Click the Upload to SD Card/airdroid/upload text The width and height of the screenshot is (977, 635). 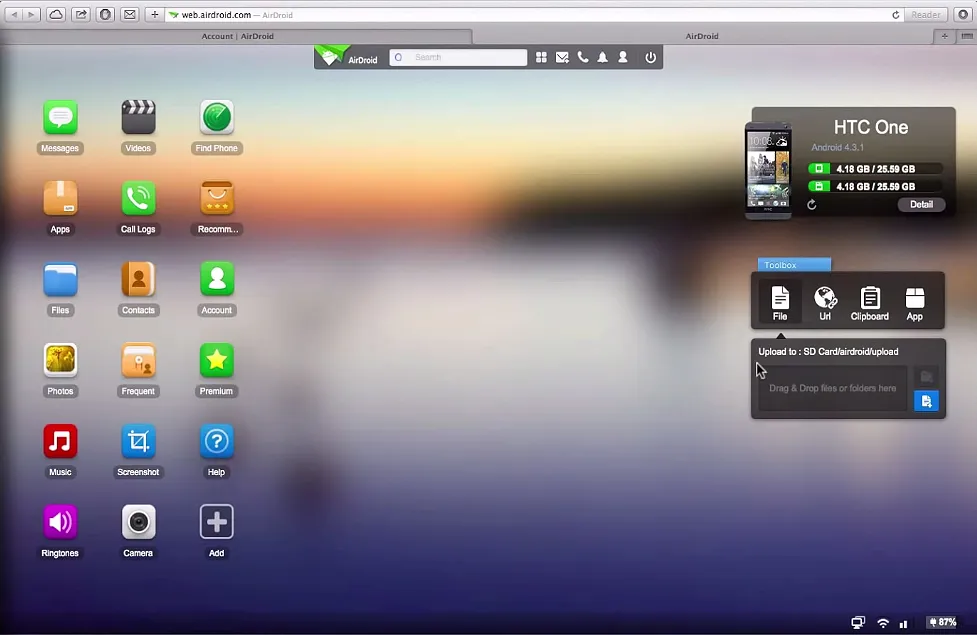[x=828, y=351]
